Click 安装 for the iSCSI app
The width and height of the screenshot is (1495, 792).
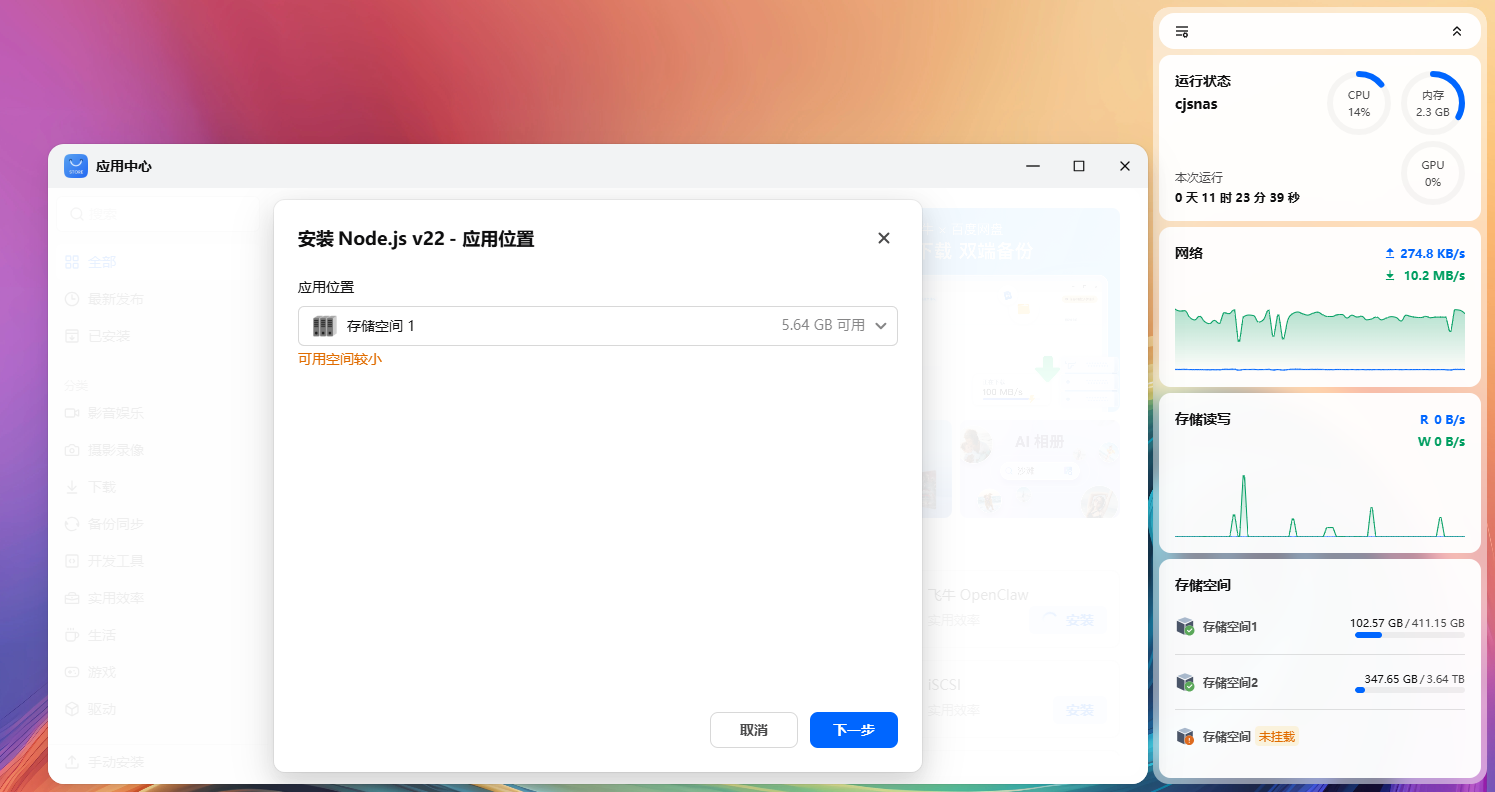pos(1079,710)
